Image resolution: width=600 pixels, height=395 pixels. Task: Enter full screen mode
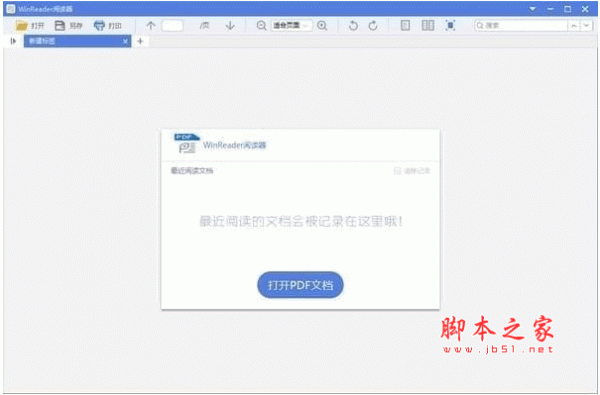click(x=450, y=26)
